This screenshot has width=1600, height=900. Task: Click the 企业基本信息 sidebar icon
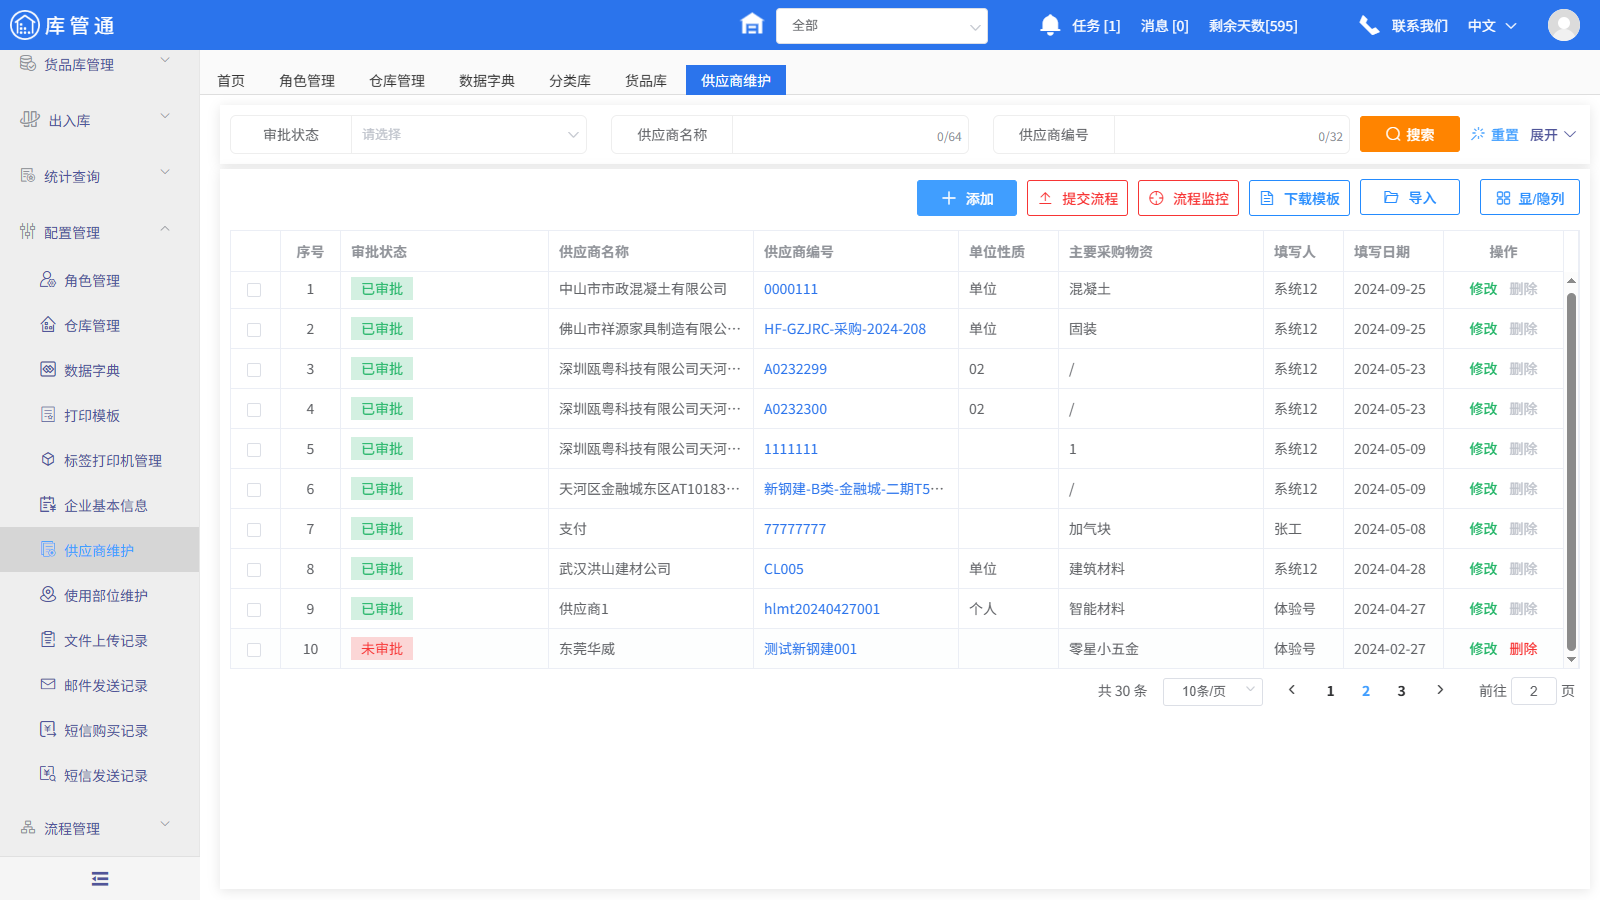[48, 505]
